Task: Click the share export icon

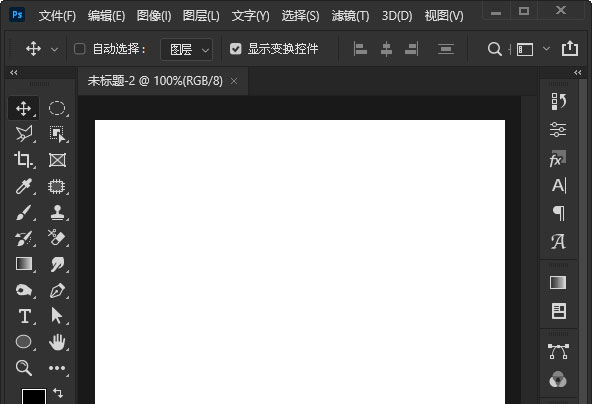Action: [x=570, y=48]
